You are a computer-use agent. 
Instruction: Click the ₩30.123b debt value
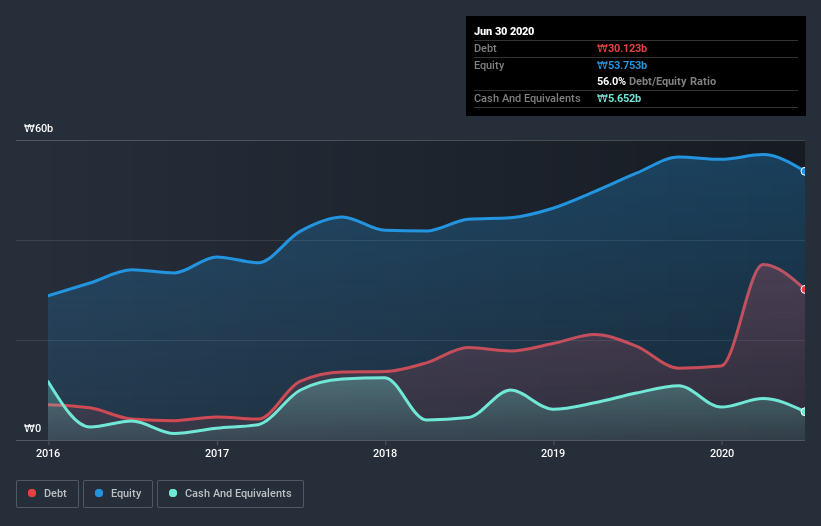pos(622,48)
